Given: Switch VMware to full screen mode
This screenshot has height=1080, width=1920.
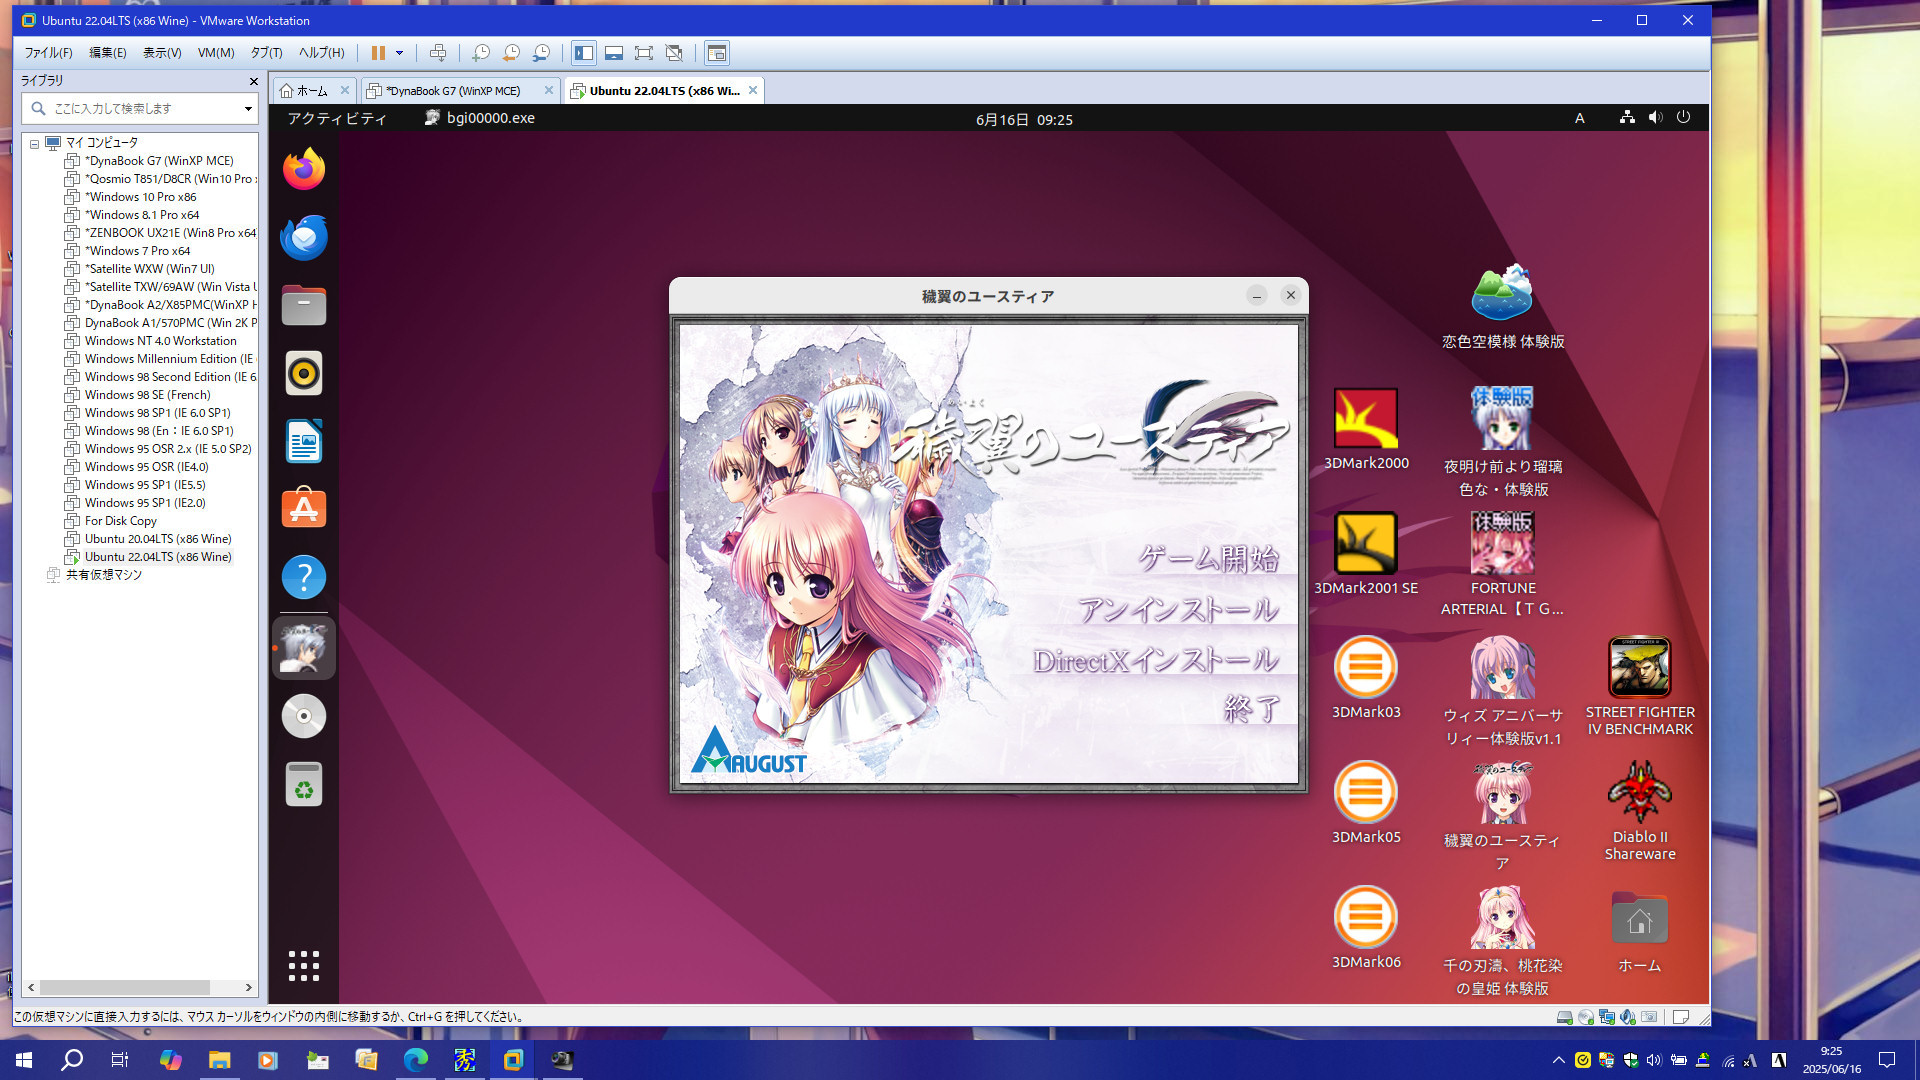Looking at the screenshot, I should [x=644, y=53].
